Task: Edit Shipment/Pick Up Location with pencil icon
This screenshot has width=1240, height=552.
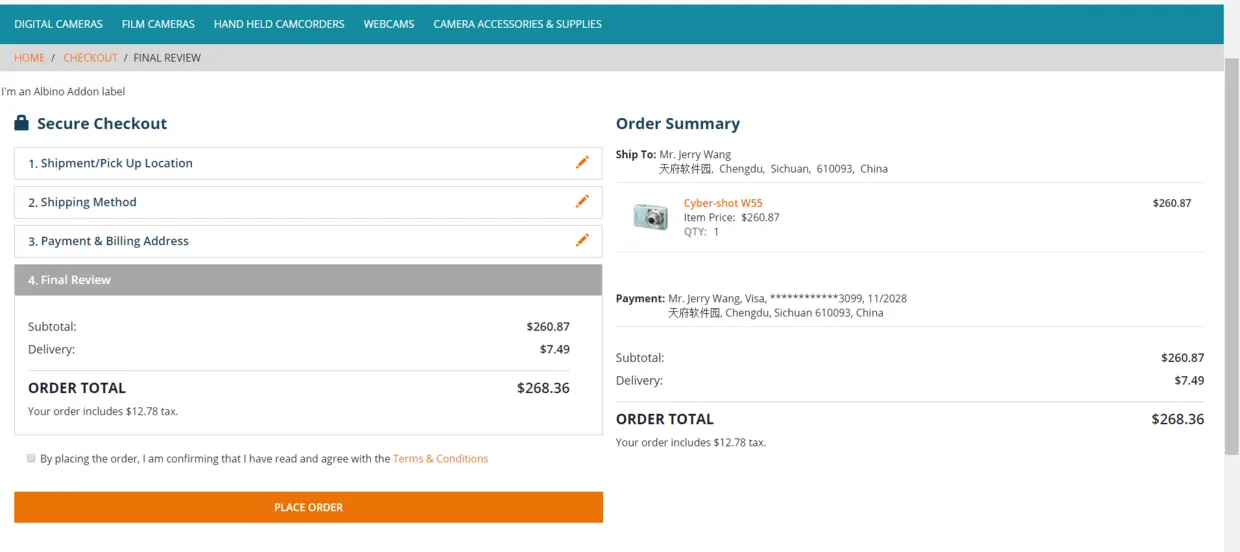Action: (x=582, y=162)
